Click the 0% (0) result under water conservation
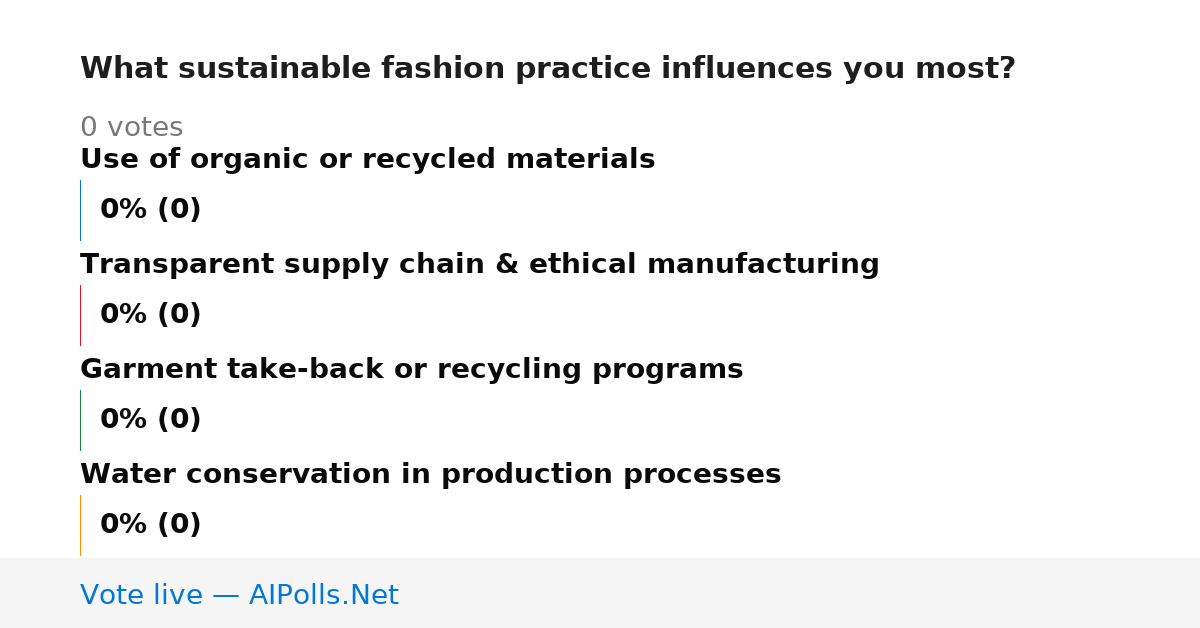1200x628 pixels. [x=151, y=525]
